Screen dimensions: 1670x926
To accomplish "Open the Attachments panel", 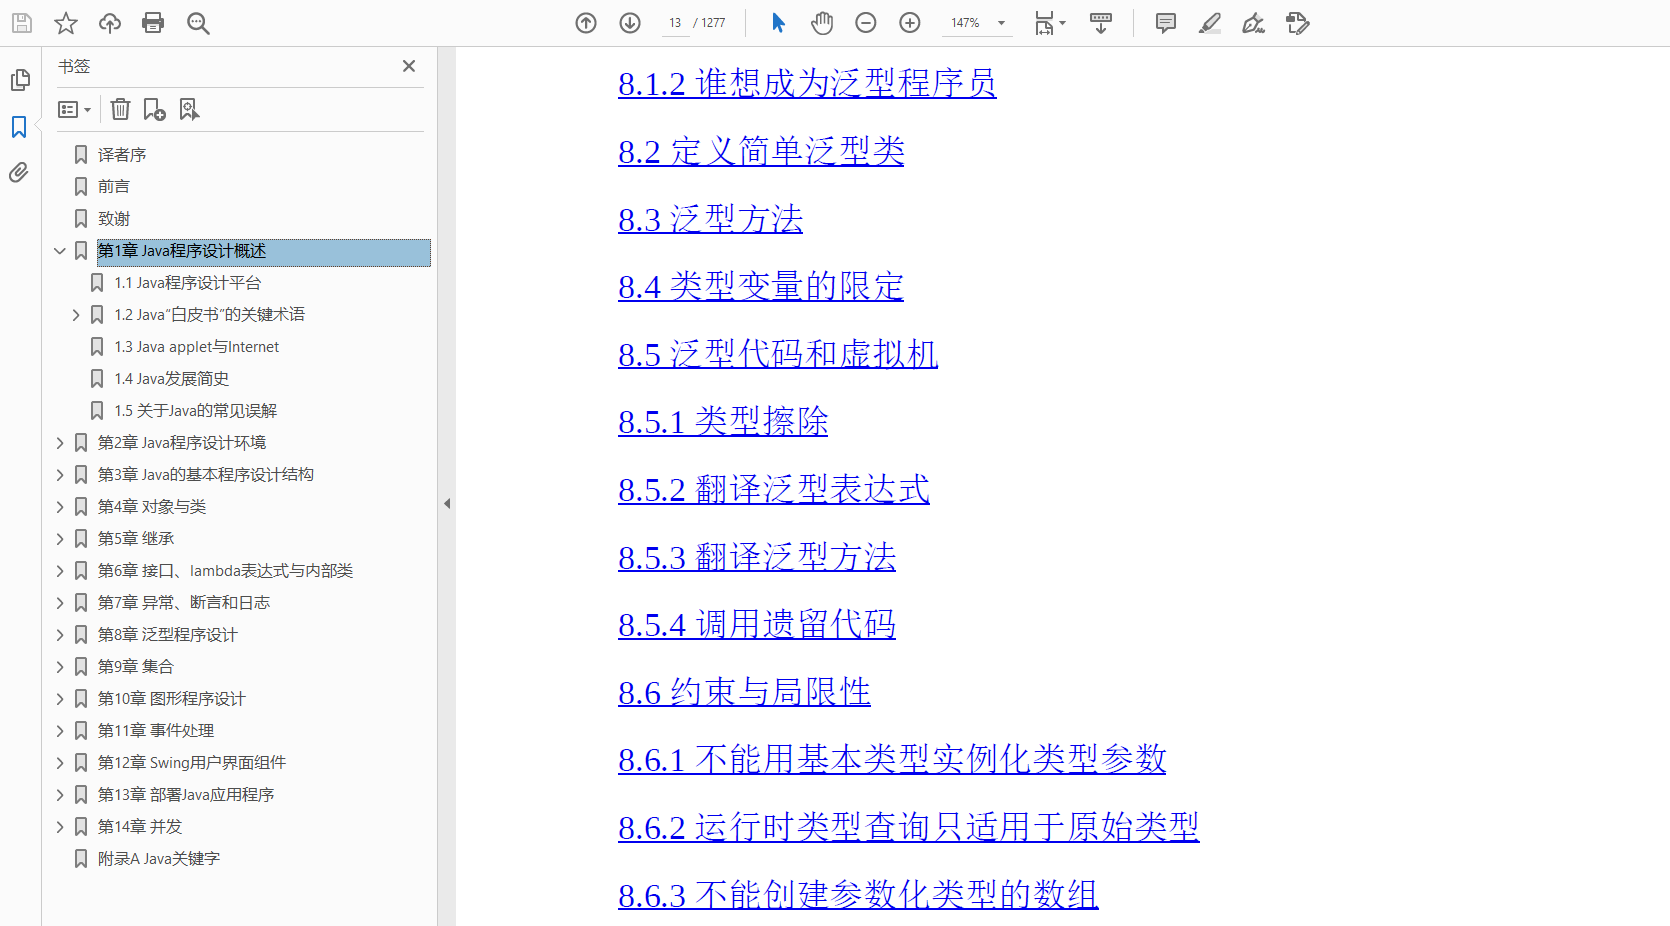I will (19, 172).
